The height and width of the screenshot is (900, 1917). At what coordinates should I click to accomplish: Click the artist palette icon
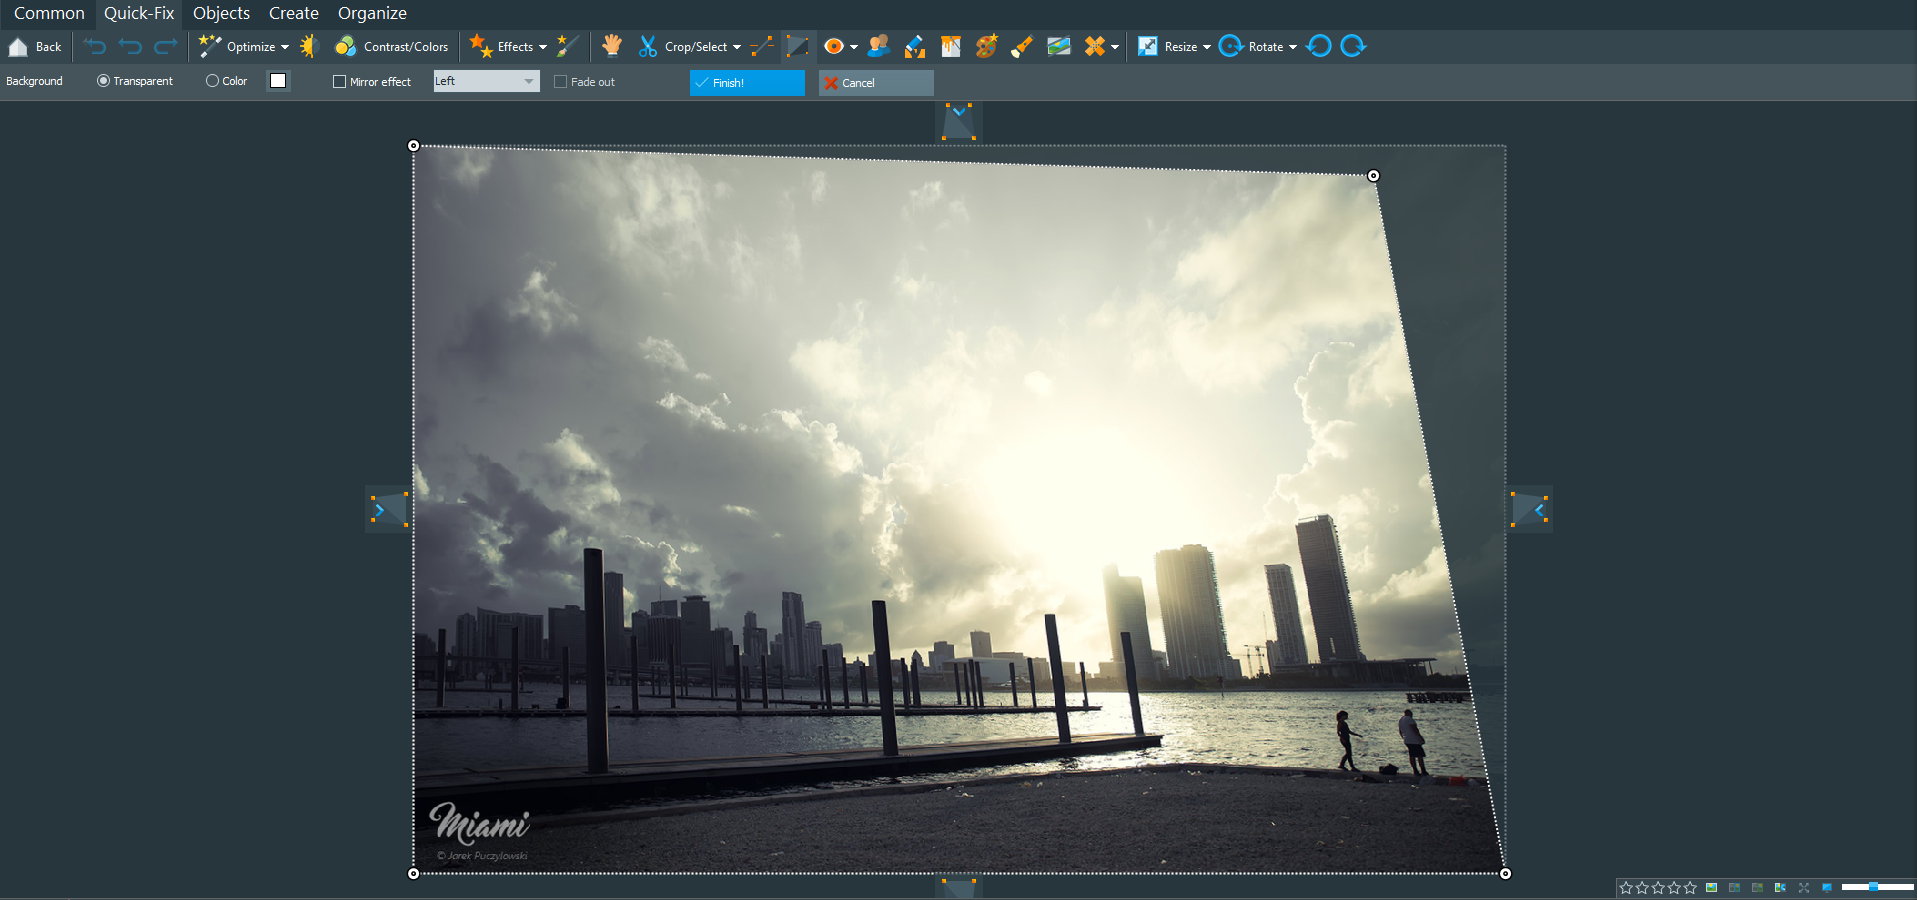986,46
